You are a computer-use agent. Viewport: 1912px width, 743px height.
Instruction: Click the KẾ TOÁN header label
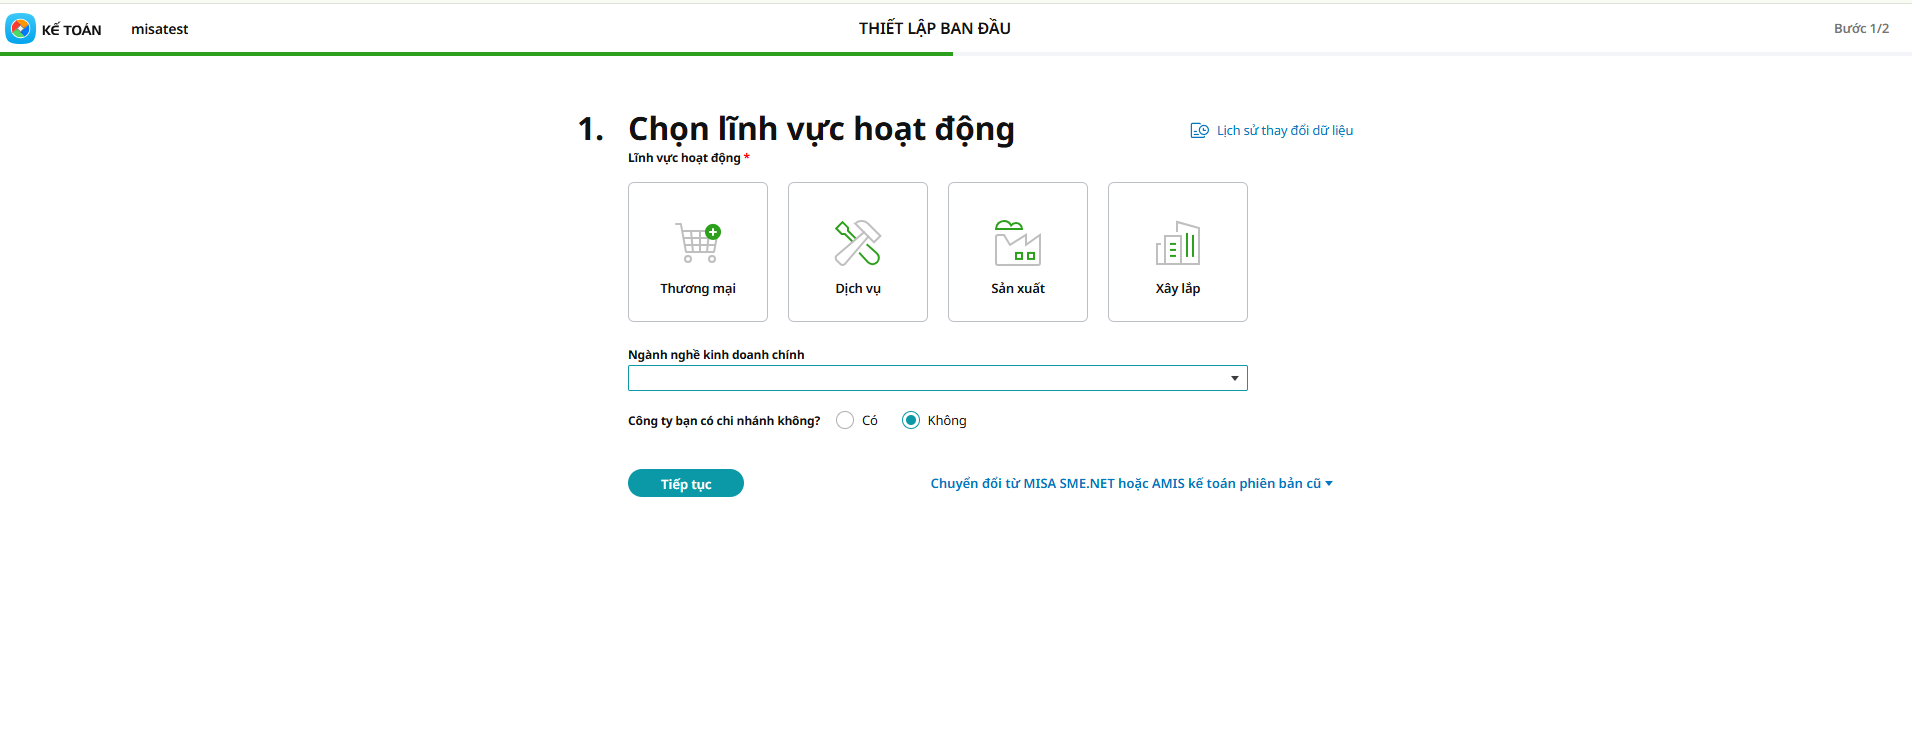point(71,30)
